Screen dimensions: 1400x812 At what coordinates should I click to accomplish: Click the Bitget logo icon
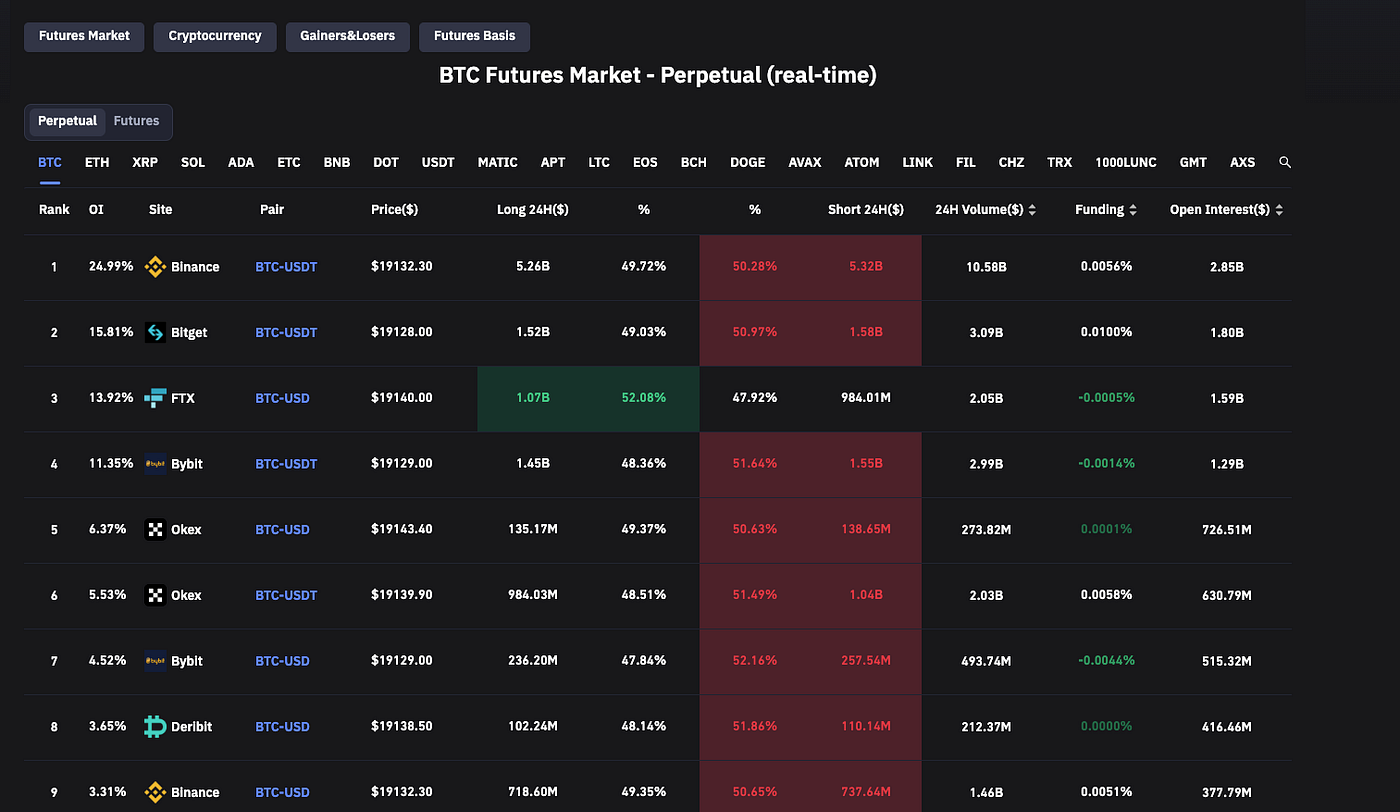pos(155,333)
